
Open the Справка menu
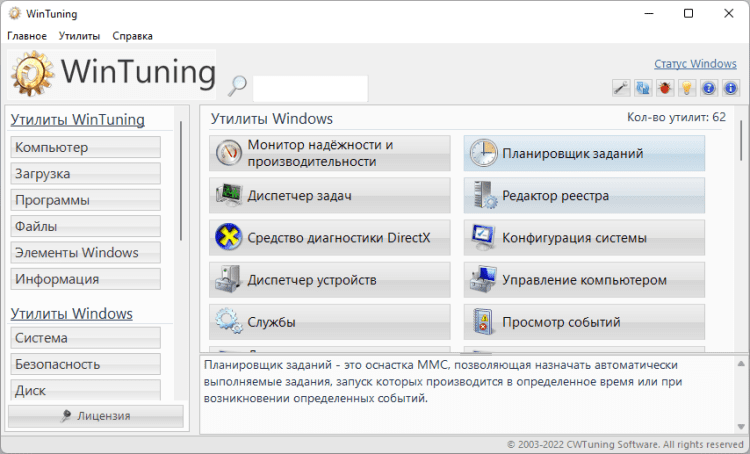pyautogui.click(x=132, y=36)
